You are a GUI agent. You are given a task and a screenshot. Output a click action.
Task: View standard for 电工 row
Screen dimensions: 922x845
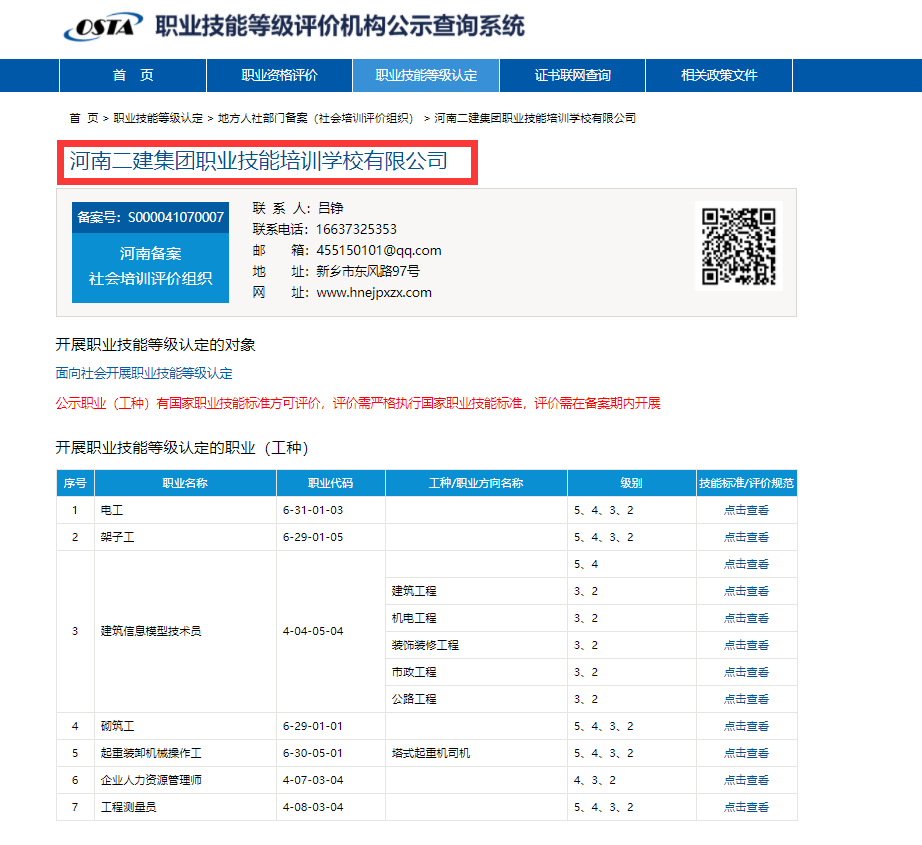click(x=746, y=510)
